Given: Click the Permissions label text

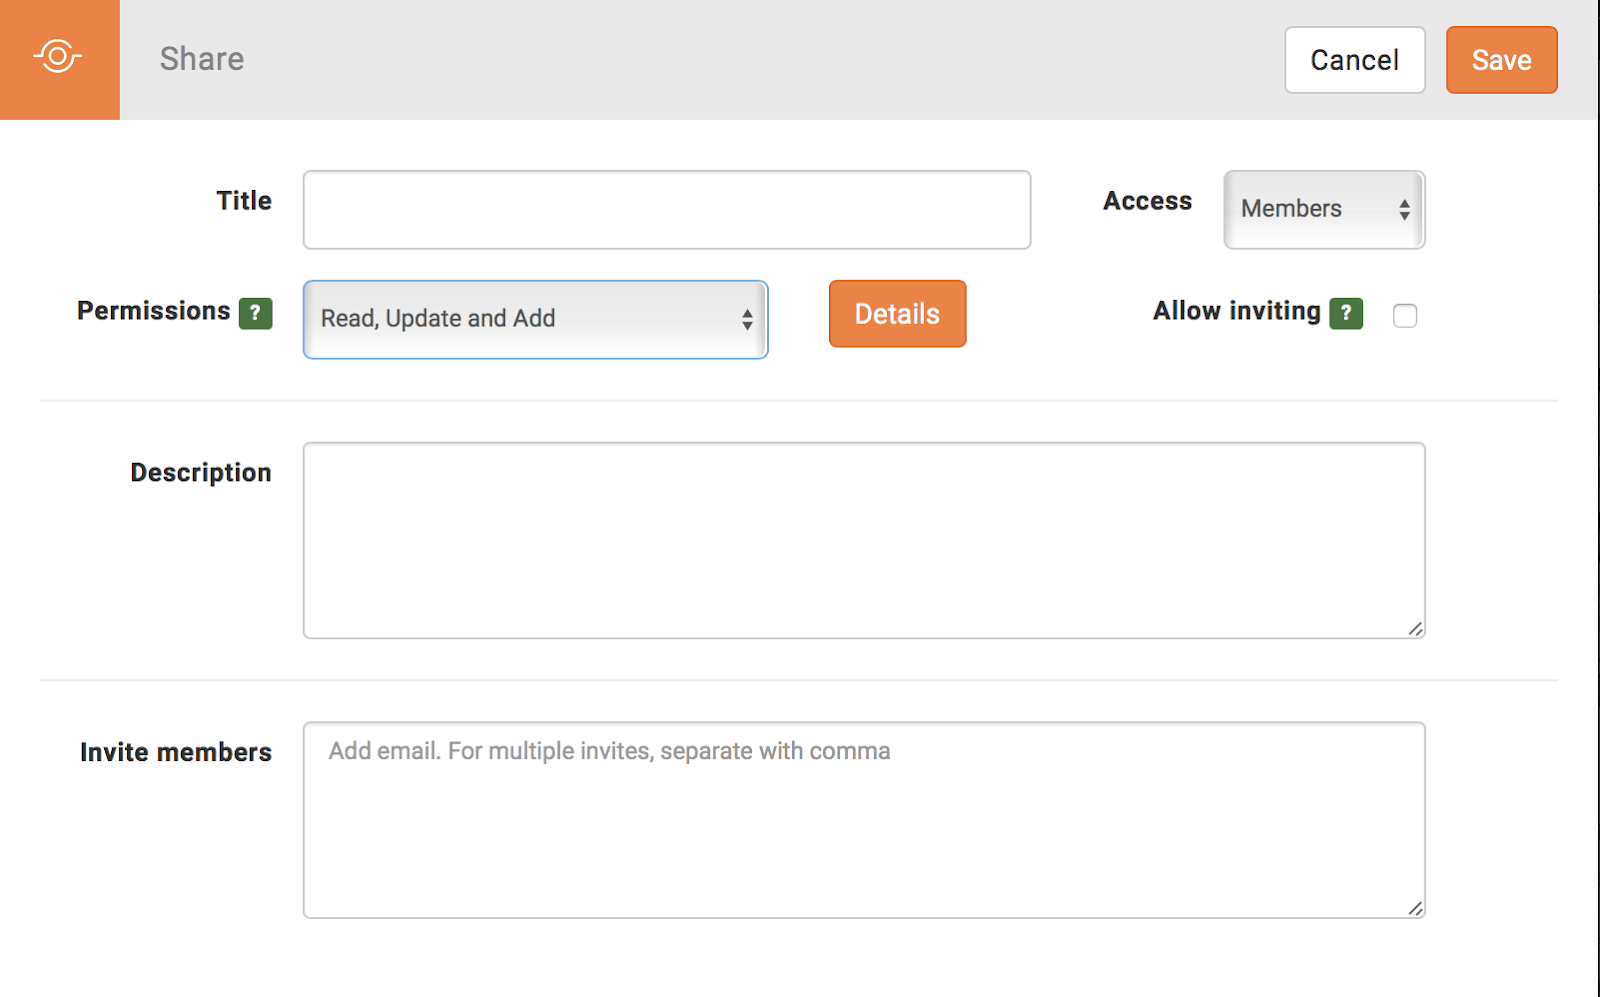Looking at the screenshot, I should (154, 311).
